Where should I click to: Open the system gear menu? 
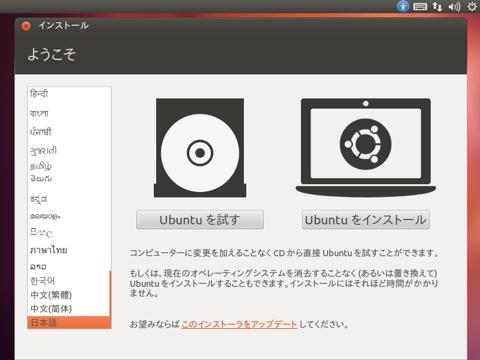(x=472, y=7)
